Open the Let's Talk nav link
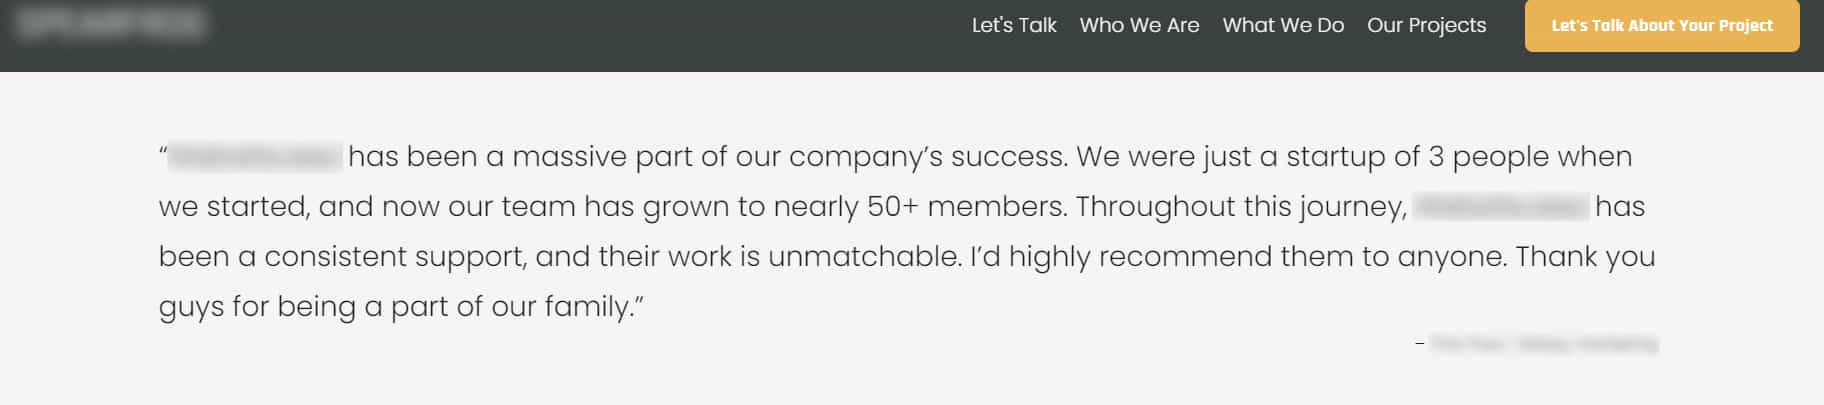 click(1014, 25)
